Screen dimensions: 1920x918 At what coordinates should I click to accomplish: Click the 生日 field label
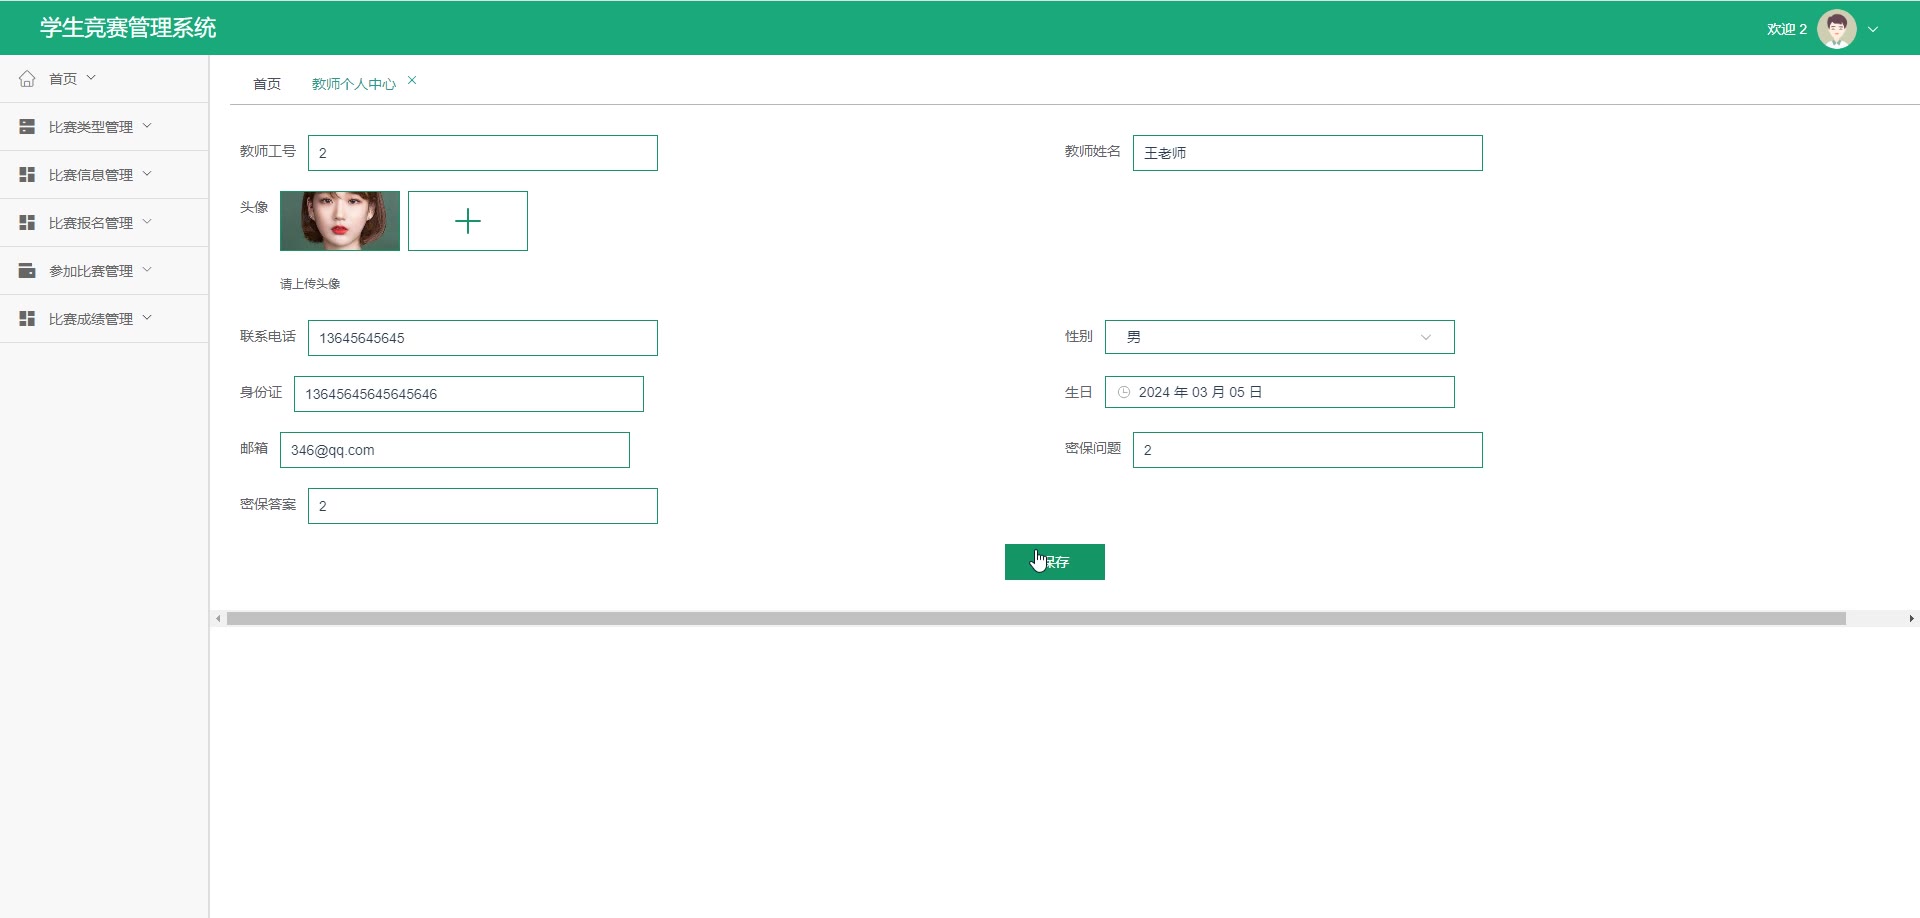(x=1079, y=392)
